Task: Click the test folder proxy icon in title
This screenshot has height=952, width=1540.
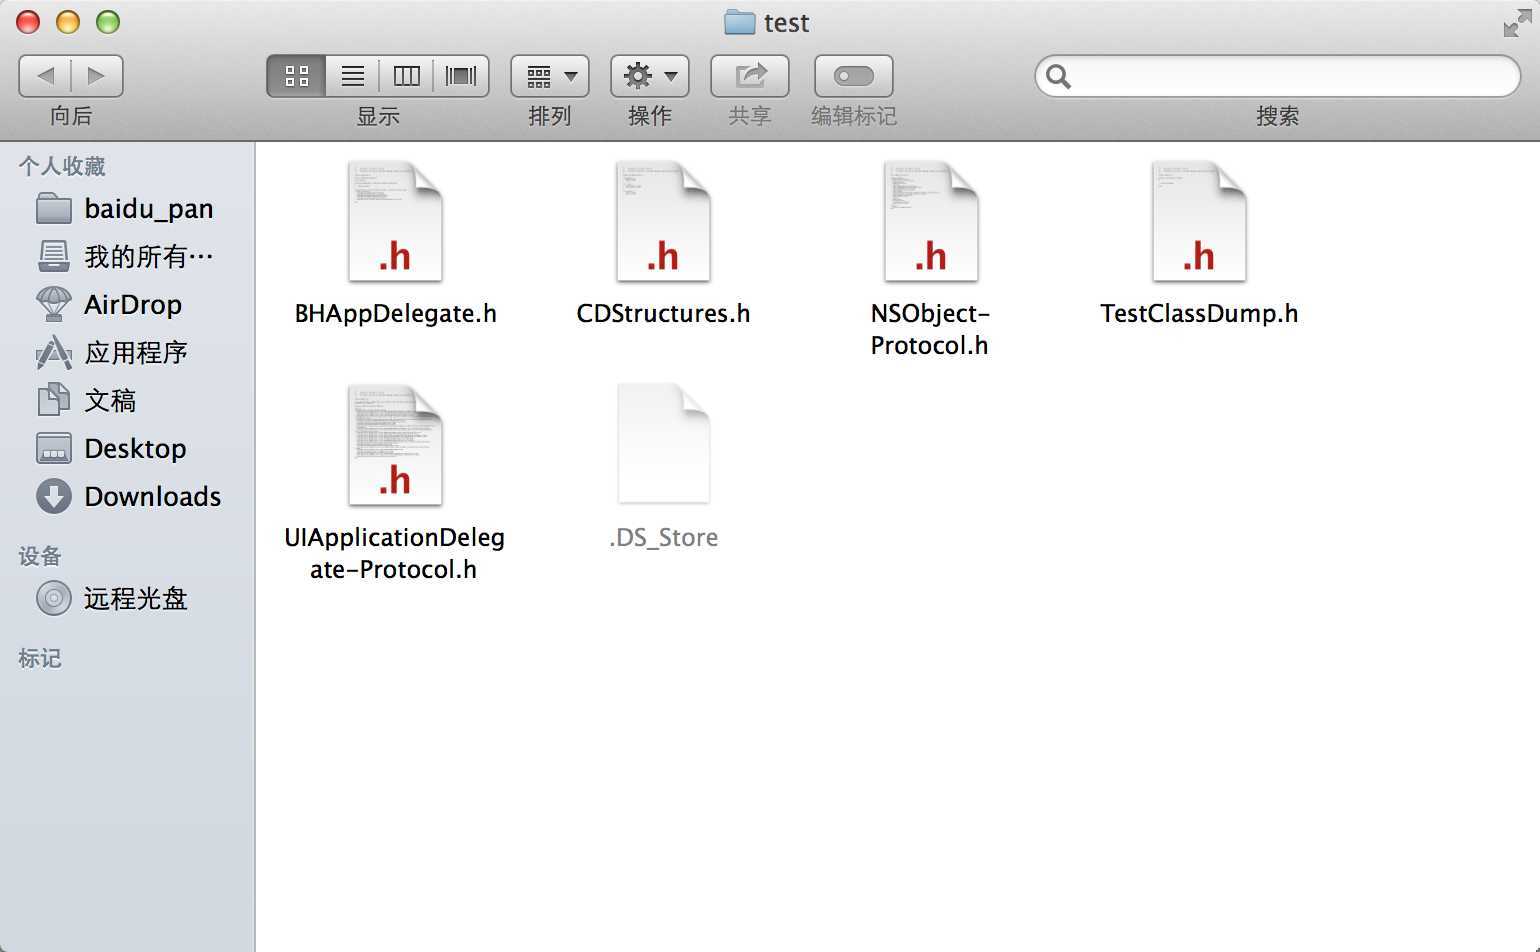Action: 739,22
